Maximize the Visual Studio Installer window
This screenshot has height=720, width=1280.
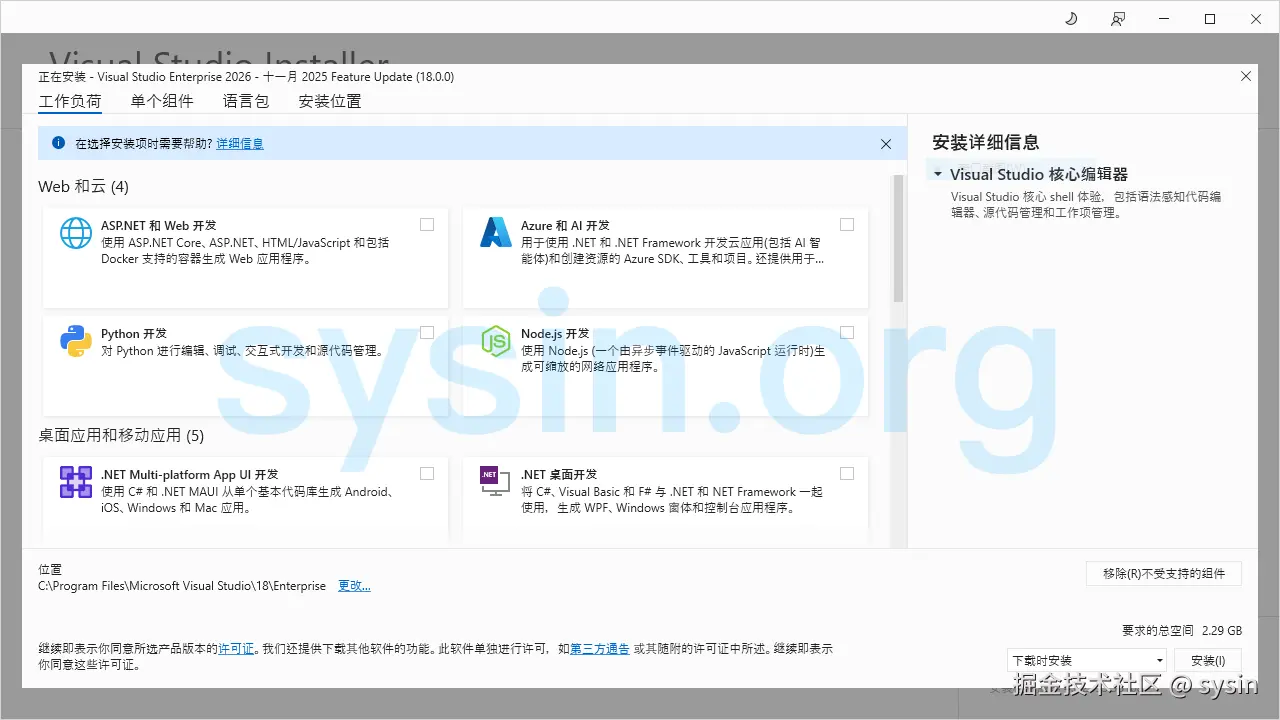click(1210, 19)
